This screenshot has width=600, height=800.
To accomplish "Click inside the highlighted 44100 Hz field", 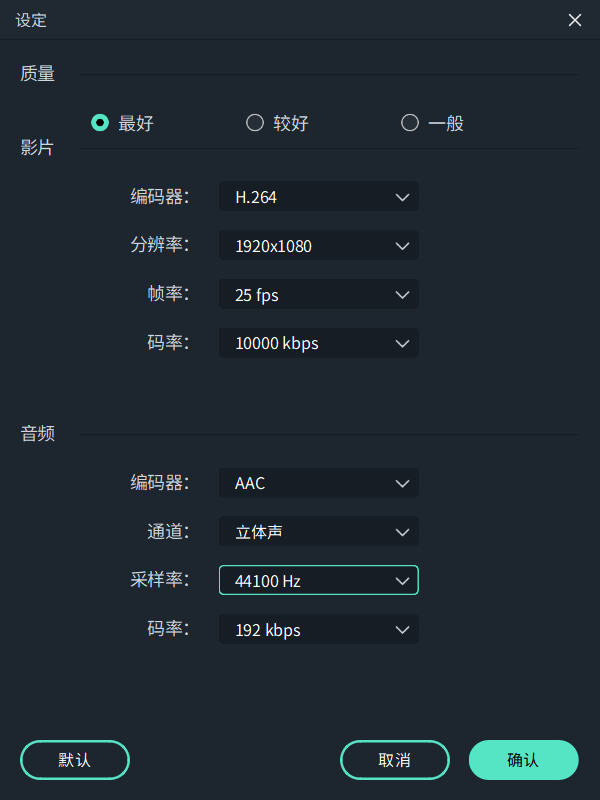I will click(300, 580).
